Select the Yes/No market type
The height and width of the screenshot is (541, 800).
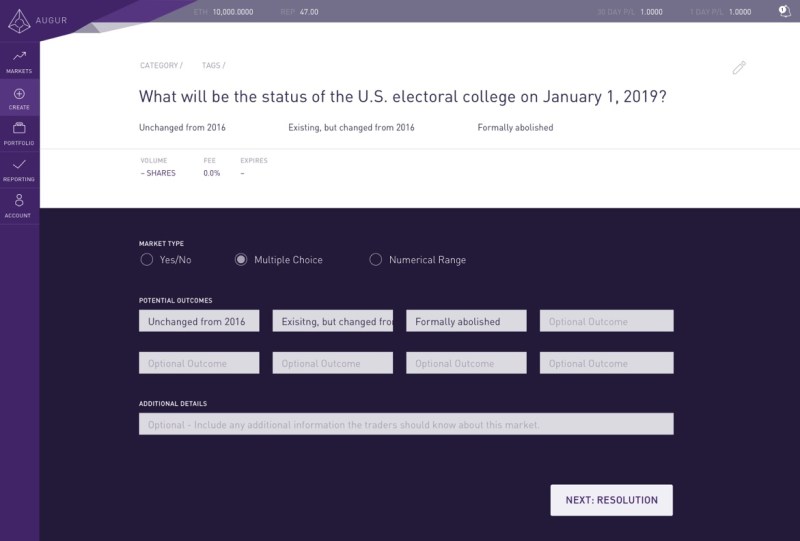[147, 260]
